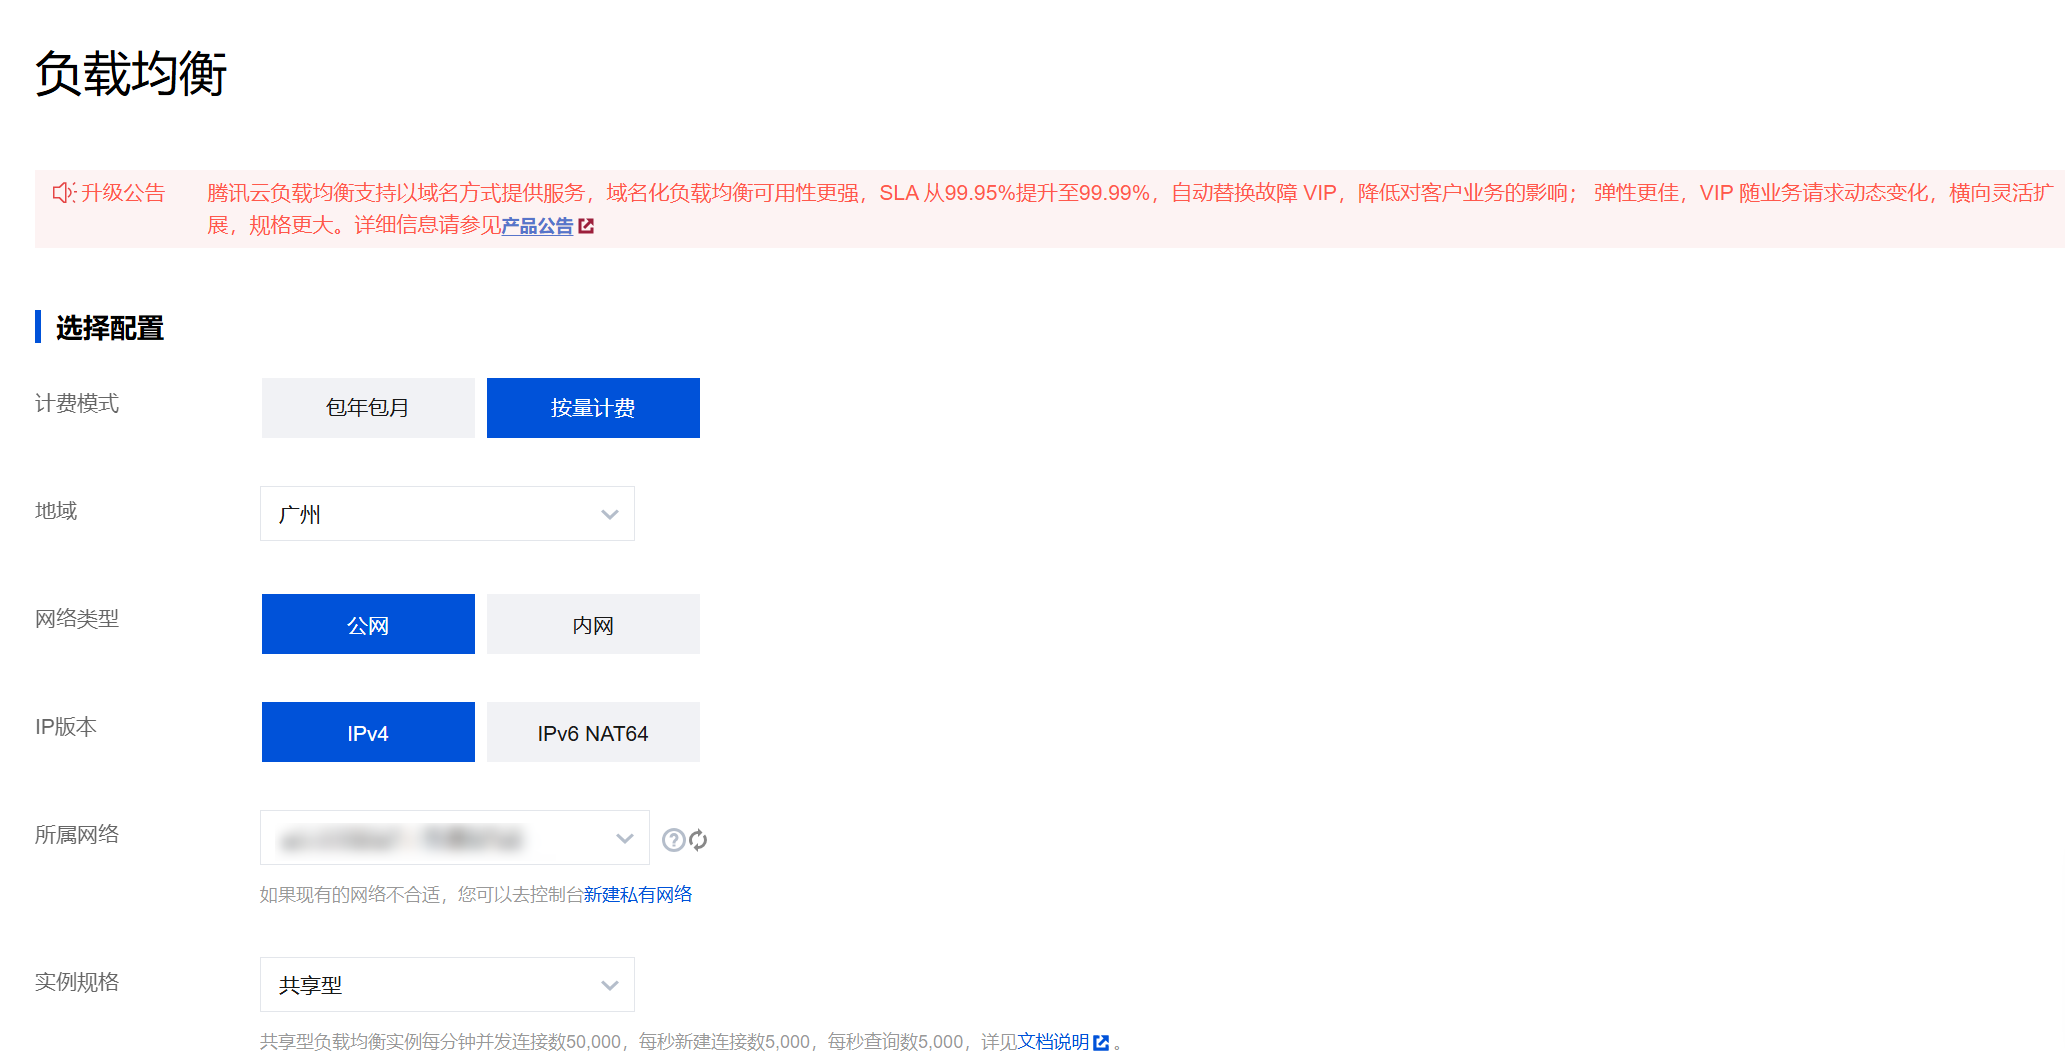
Task: Open the 实例规格 dropdown showing 共享型
Action: tap(447, 985)
